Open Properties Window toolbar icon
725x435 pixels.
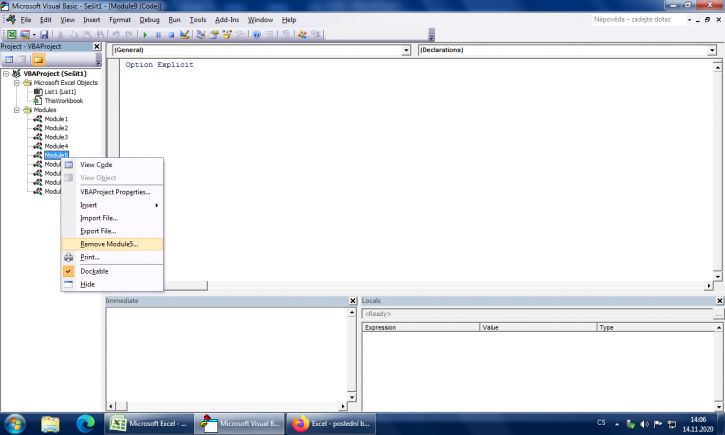click(x=214, y=34)
